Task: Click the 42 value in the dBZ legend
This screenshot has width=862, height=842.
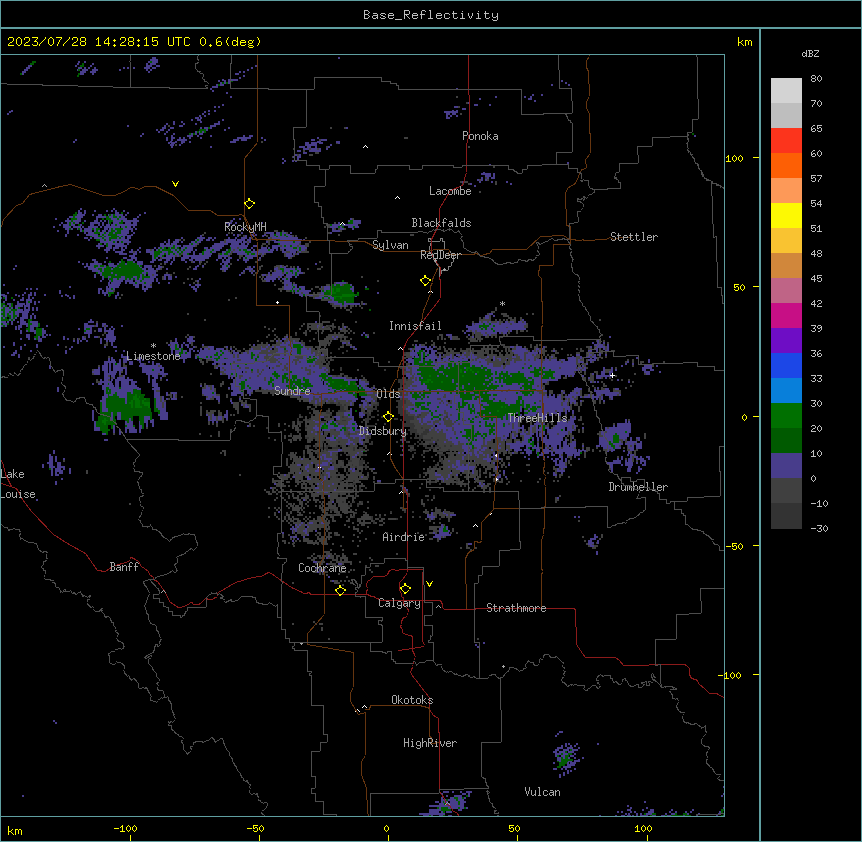Action: tap(816, 303)
